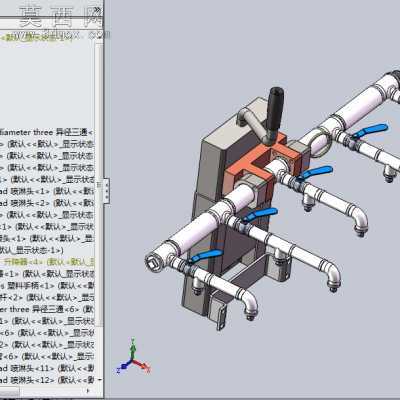Select the 喷淋头<11> component in tree
400x400 pixels.
click(x=47, y=368)
